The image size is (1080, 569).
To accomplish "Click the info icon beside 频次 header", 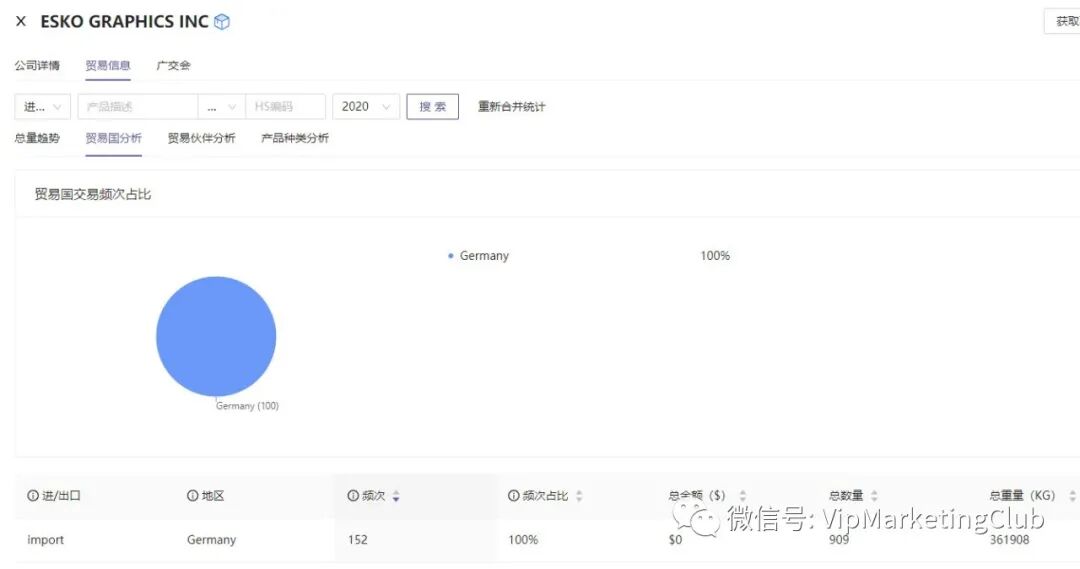I will [x=353, y=495].
